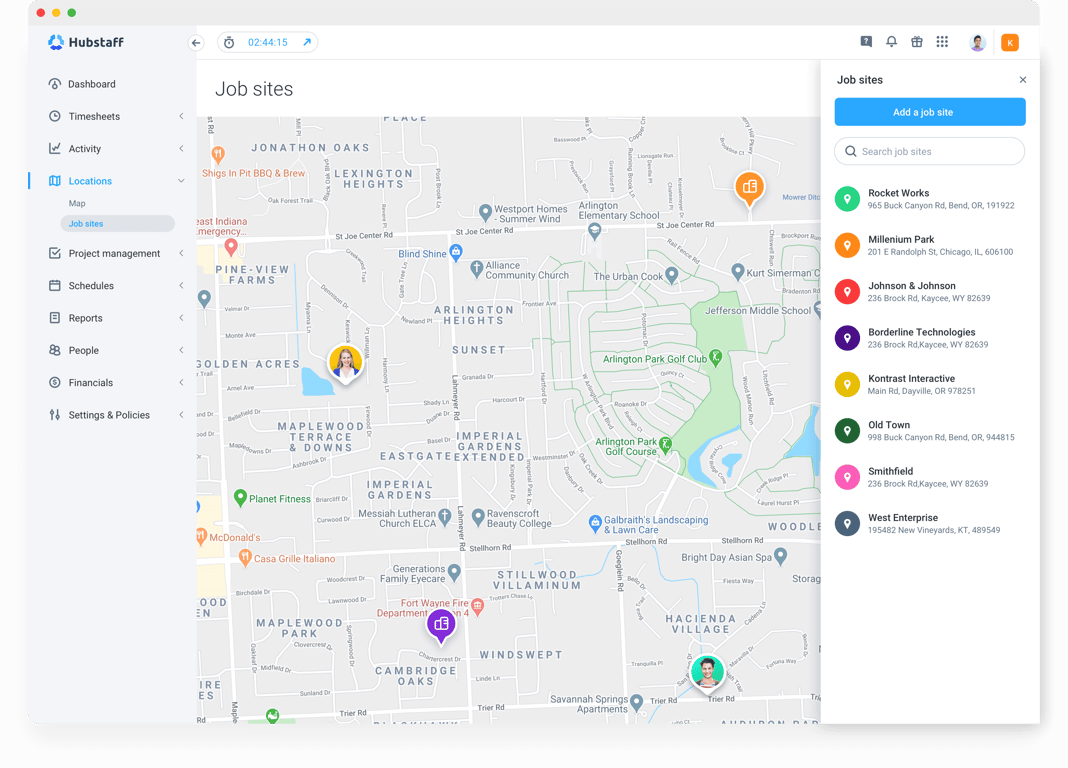Image resolution: width=1068 pixels, height=768 pixels.
Task: Click the pink Smithfield color pin
Action: [x=847, y=477]
